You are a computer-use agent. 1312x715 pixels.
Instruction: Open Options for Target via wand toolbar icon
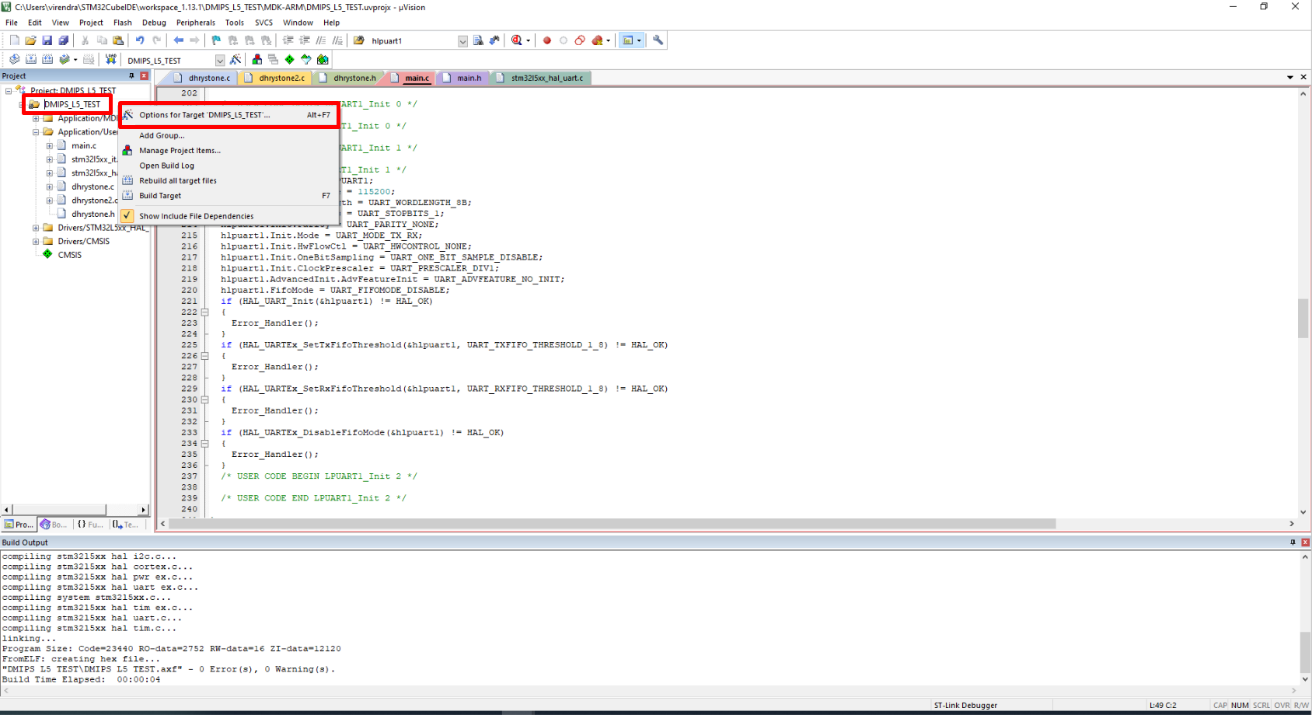(234, 58)
